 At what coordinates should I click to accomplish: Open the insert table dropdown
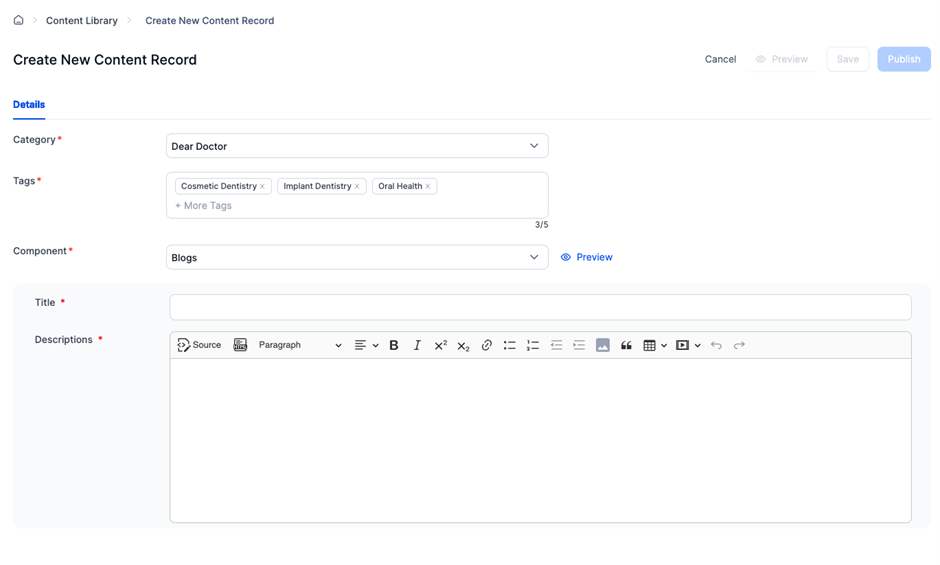click(655, 345)
